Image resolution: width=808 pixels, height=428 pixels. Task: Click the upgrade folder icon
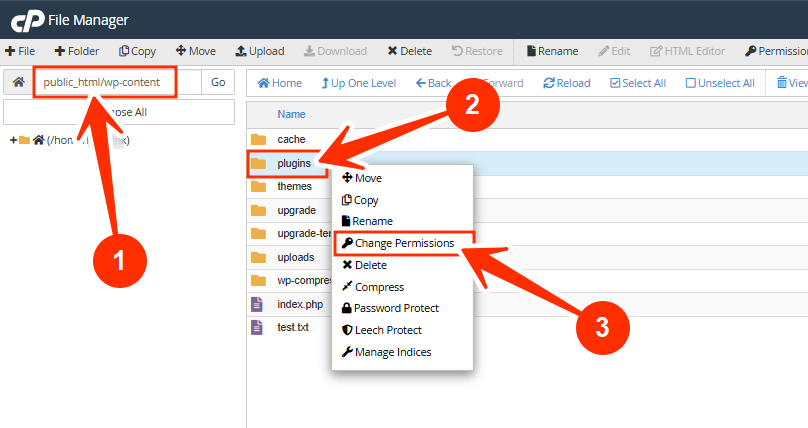(258, 210)
